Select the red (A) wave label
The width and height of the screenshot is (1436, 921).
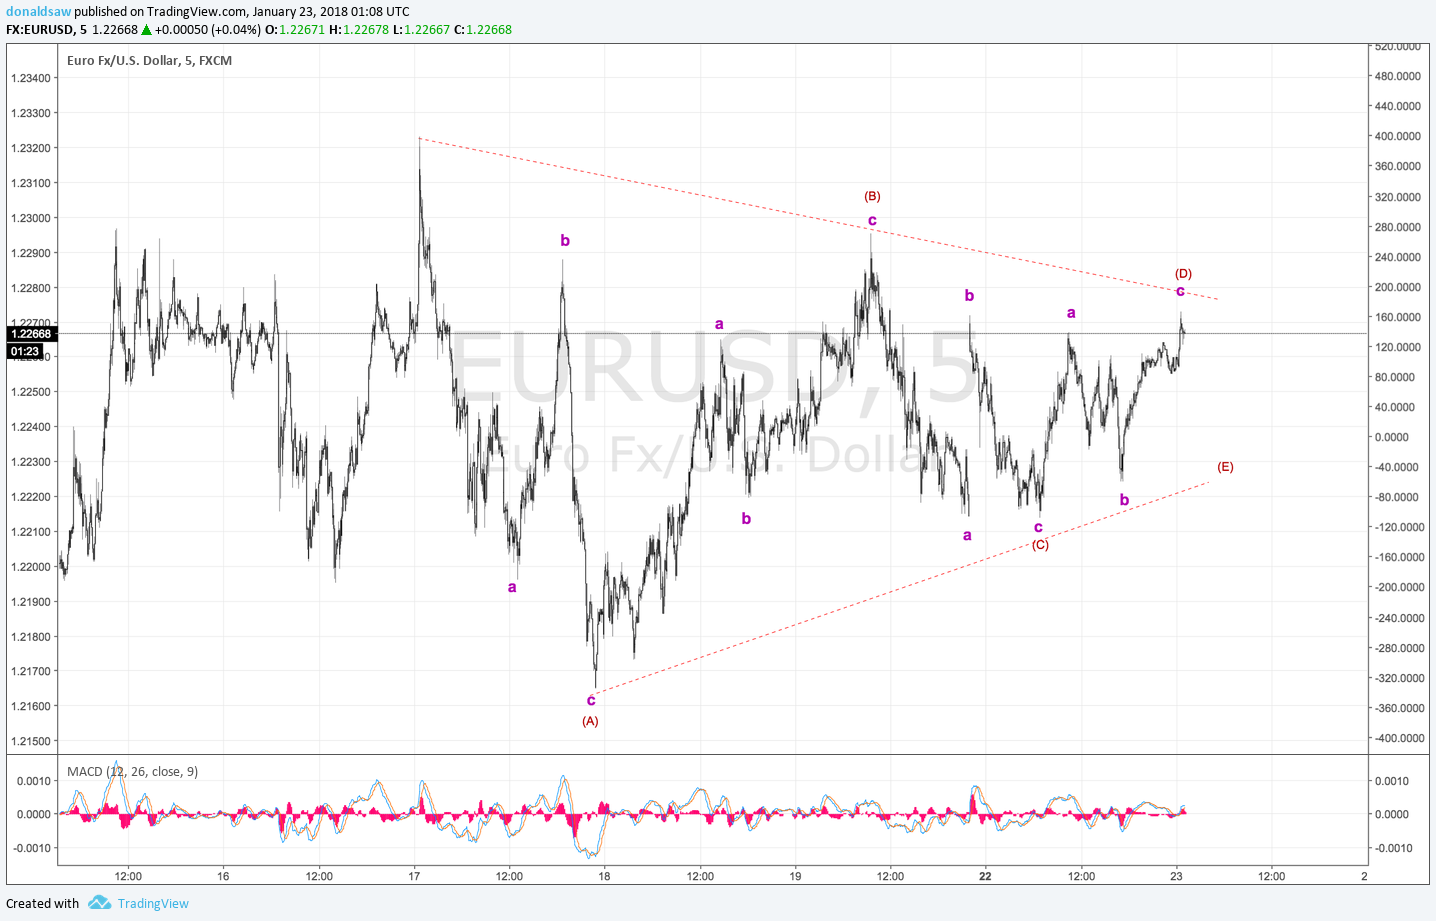point(590,721)
